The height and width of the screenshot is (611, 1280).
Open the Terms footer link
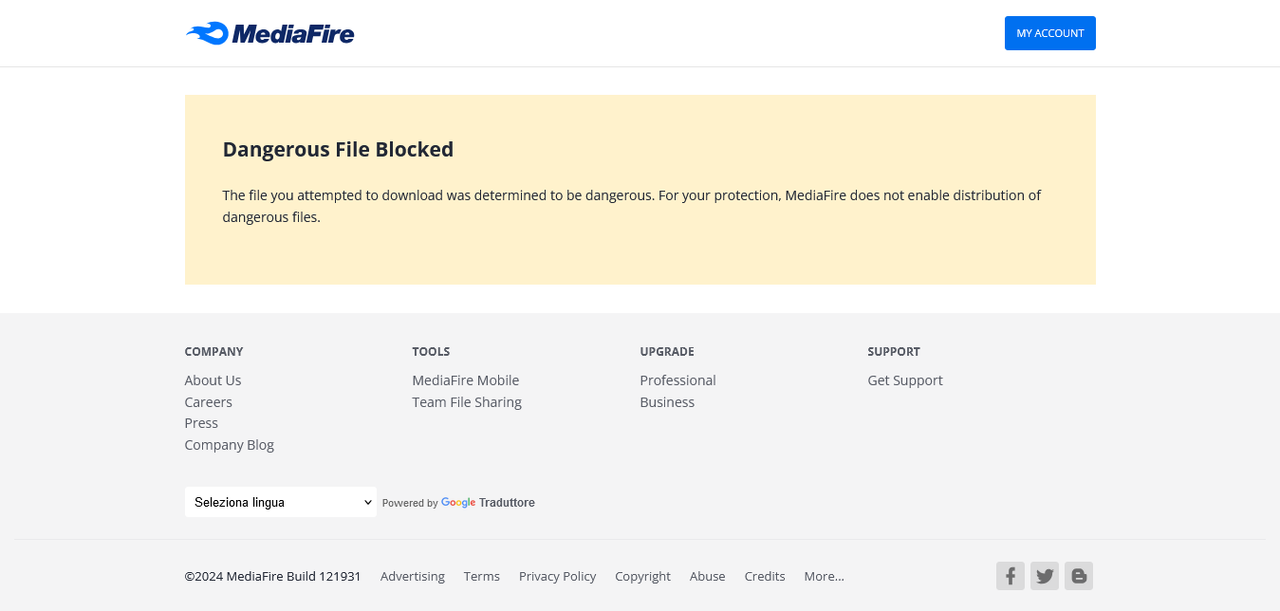[481, 576]
